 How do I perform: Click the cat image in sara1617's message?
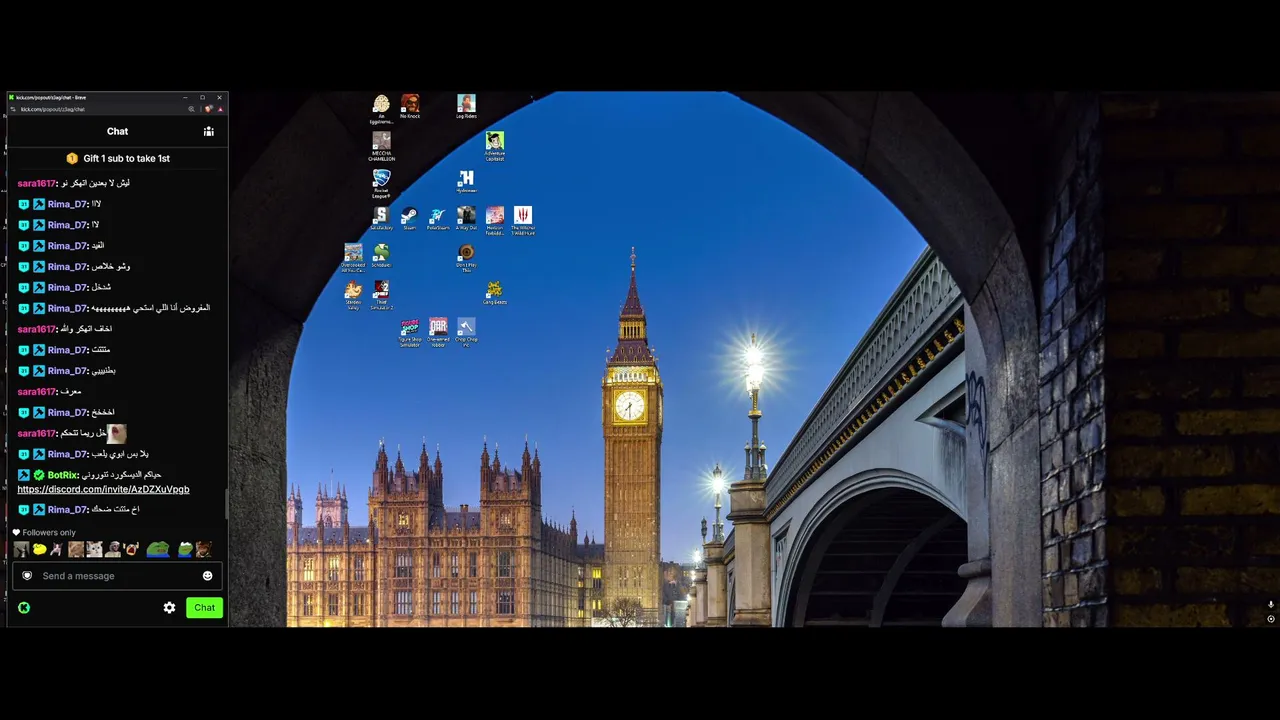point(117,433)
